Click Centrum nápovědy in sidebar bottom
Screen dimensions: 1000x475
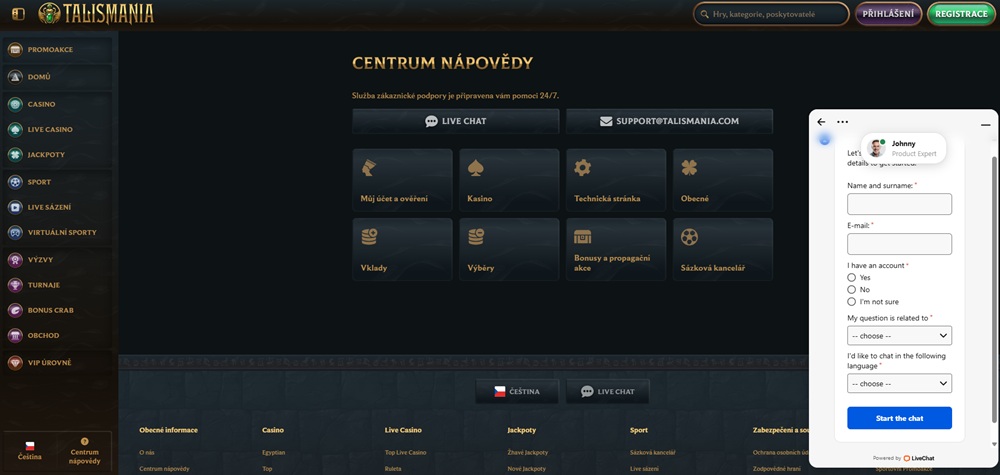point(84,450)
